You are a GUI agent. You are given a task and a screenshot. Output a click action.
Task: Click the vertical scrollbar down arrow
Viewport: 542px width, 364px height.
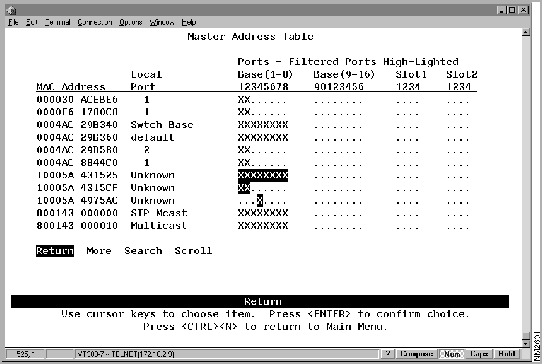pyautogui.click(x=526, y=343)
